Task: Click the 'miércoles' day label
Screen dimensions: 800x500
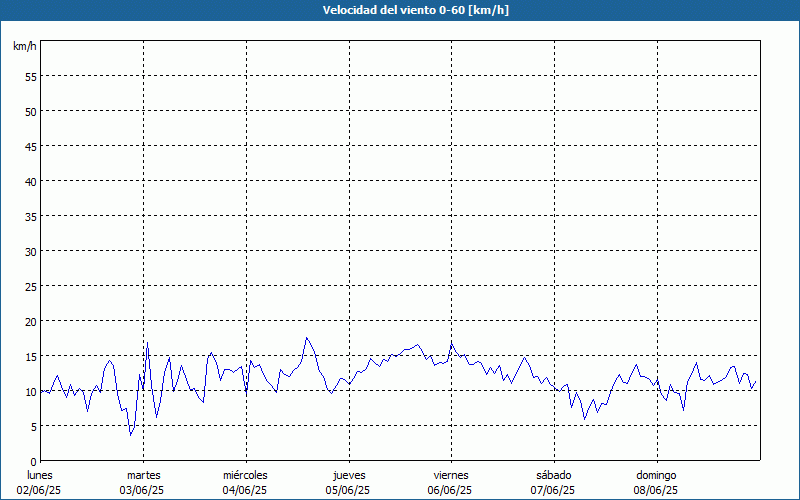Action: pos(245,475)
